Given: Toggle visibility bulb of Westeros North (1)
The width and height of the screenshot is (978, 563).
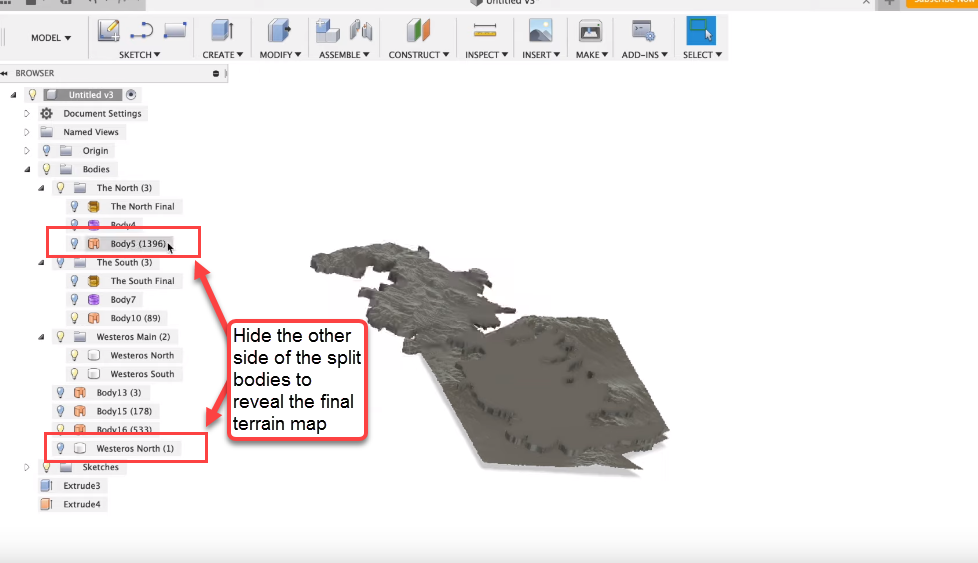Looking at the screenshot, I should (x=61, y=448).
